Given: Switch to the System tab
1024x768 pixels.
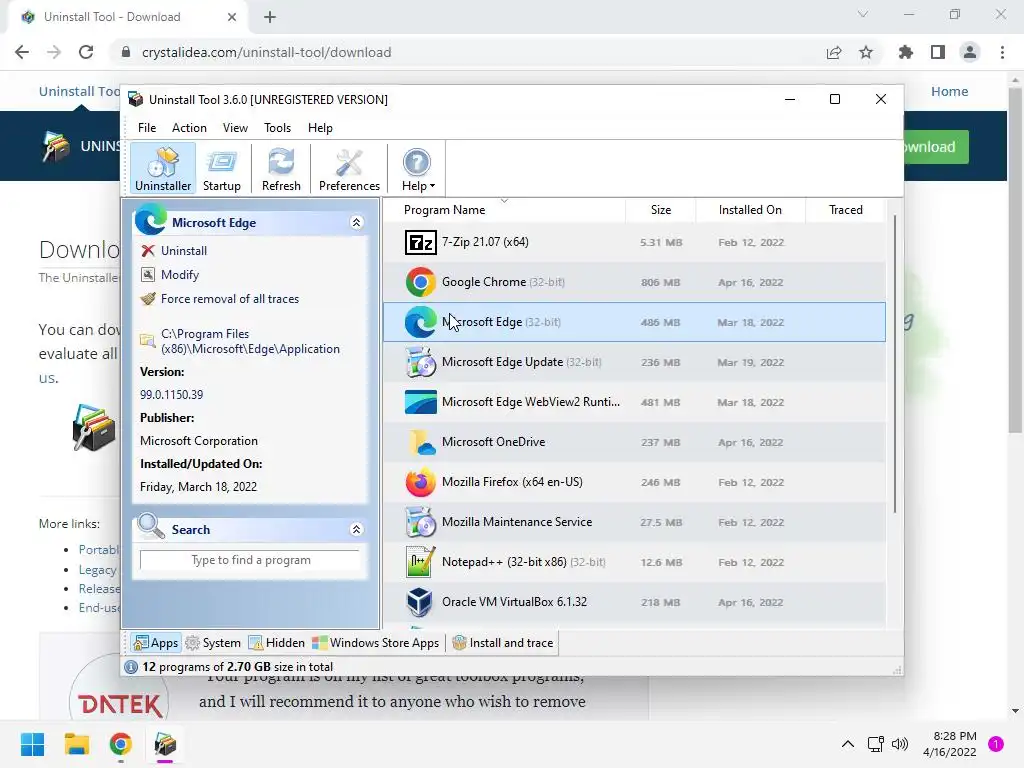Looking at the screenshot, I should point(213,643).
